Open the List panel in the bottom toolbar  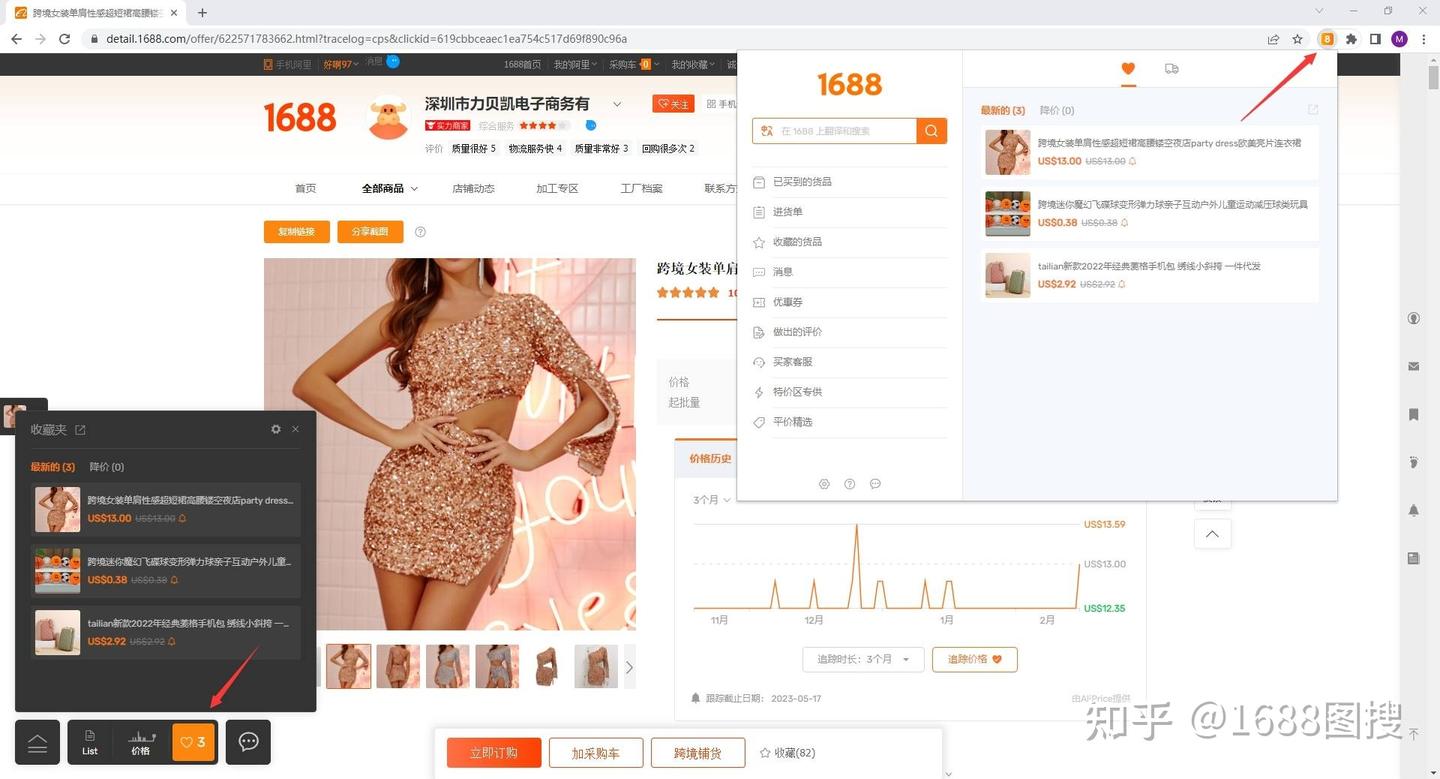click(x=89, y=742)
